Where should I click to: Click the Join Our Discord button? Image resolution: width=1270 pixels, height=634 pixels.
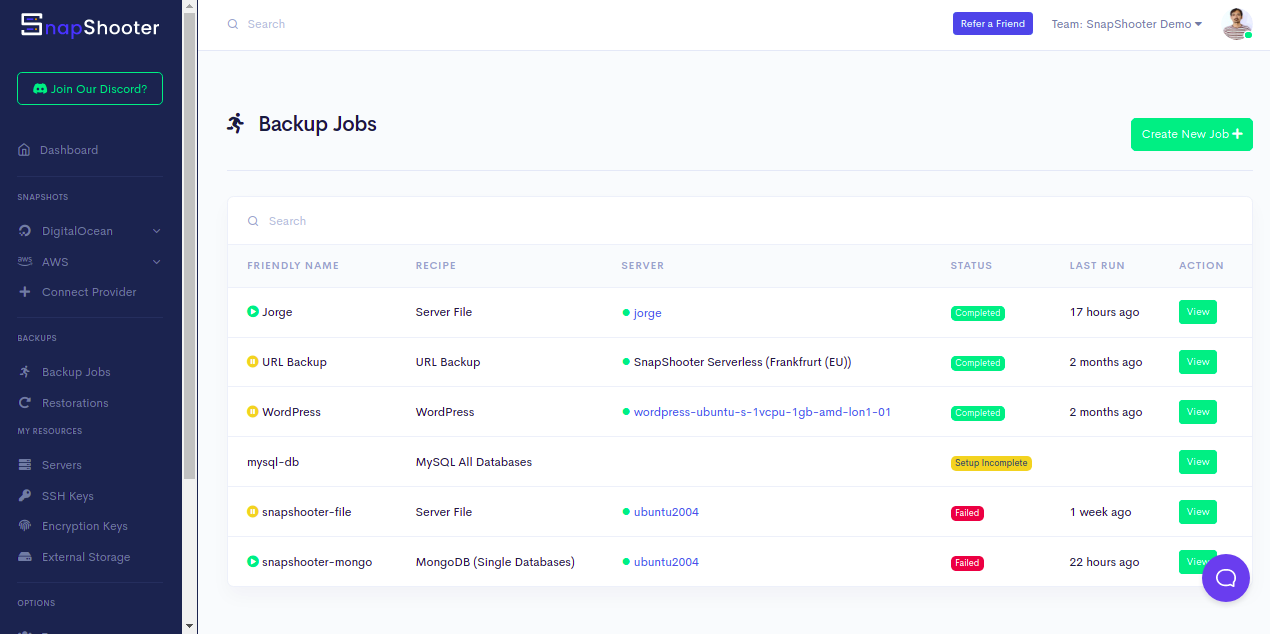pyautogui.click(x=90, y=89)
